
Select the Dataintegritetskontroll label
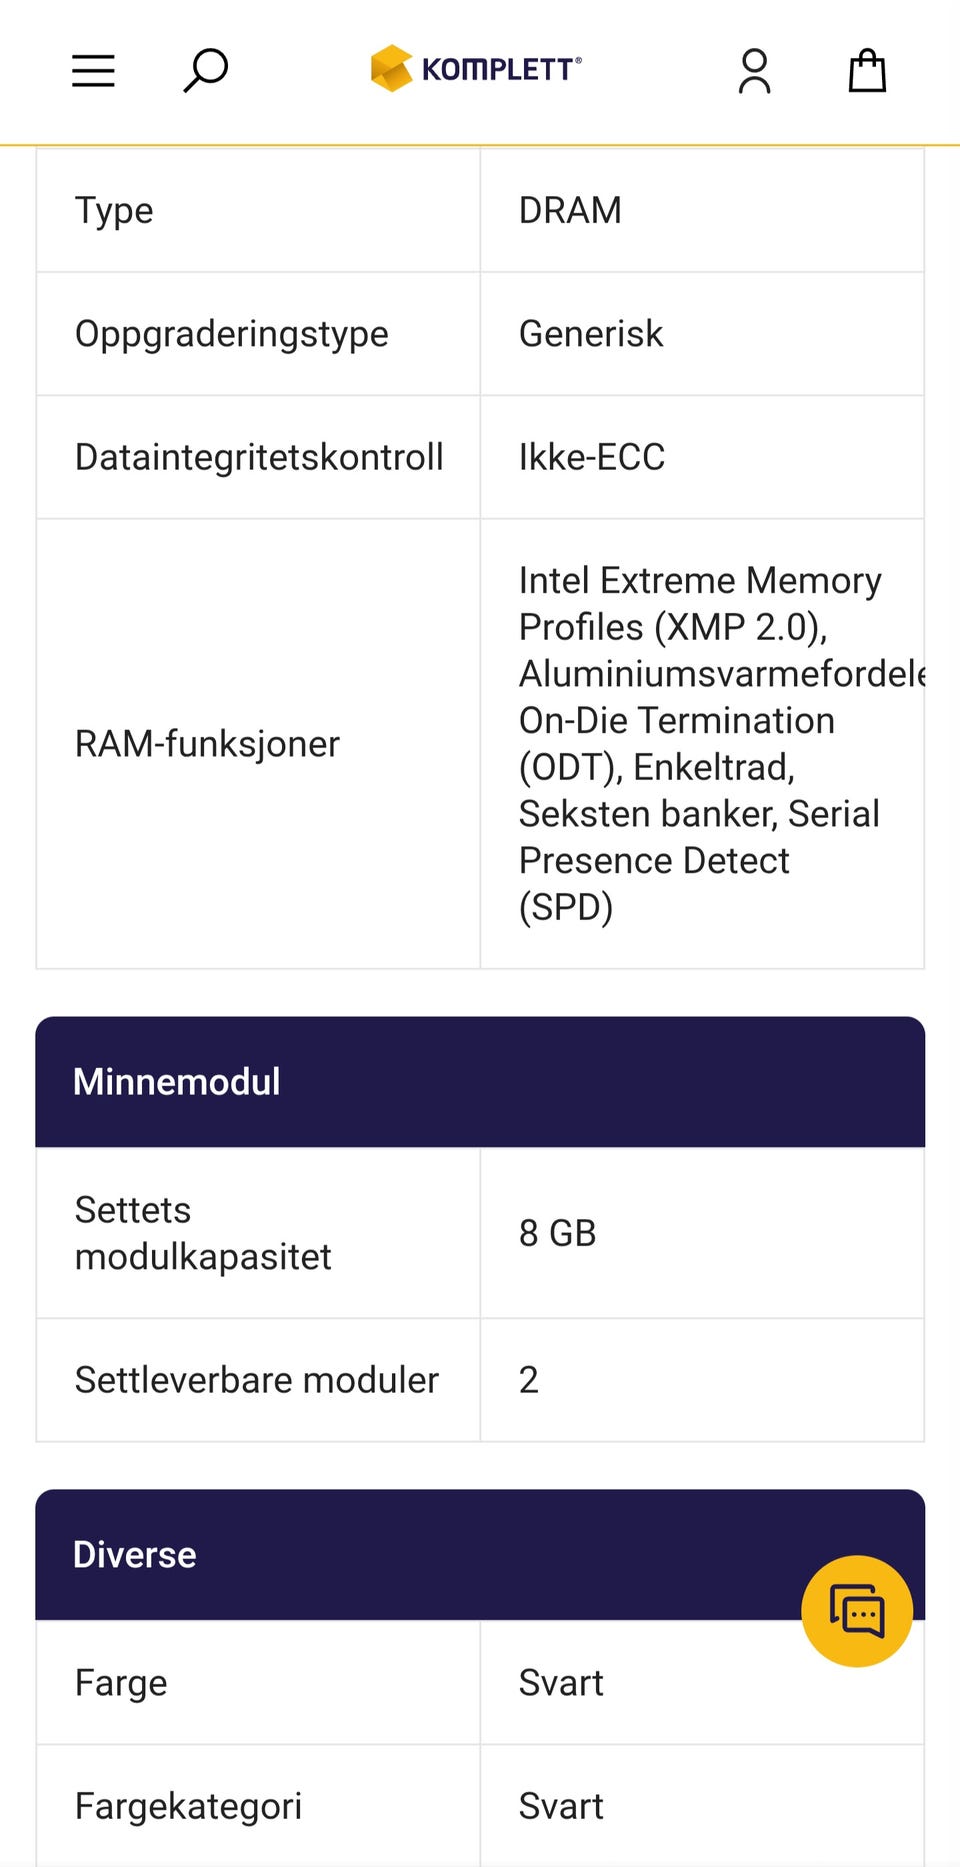pyautogui.click(x=259, y=457)
